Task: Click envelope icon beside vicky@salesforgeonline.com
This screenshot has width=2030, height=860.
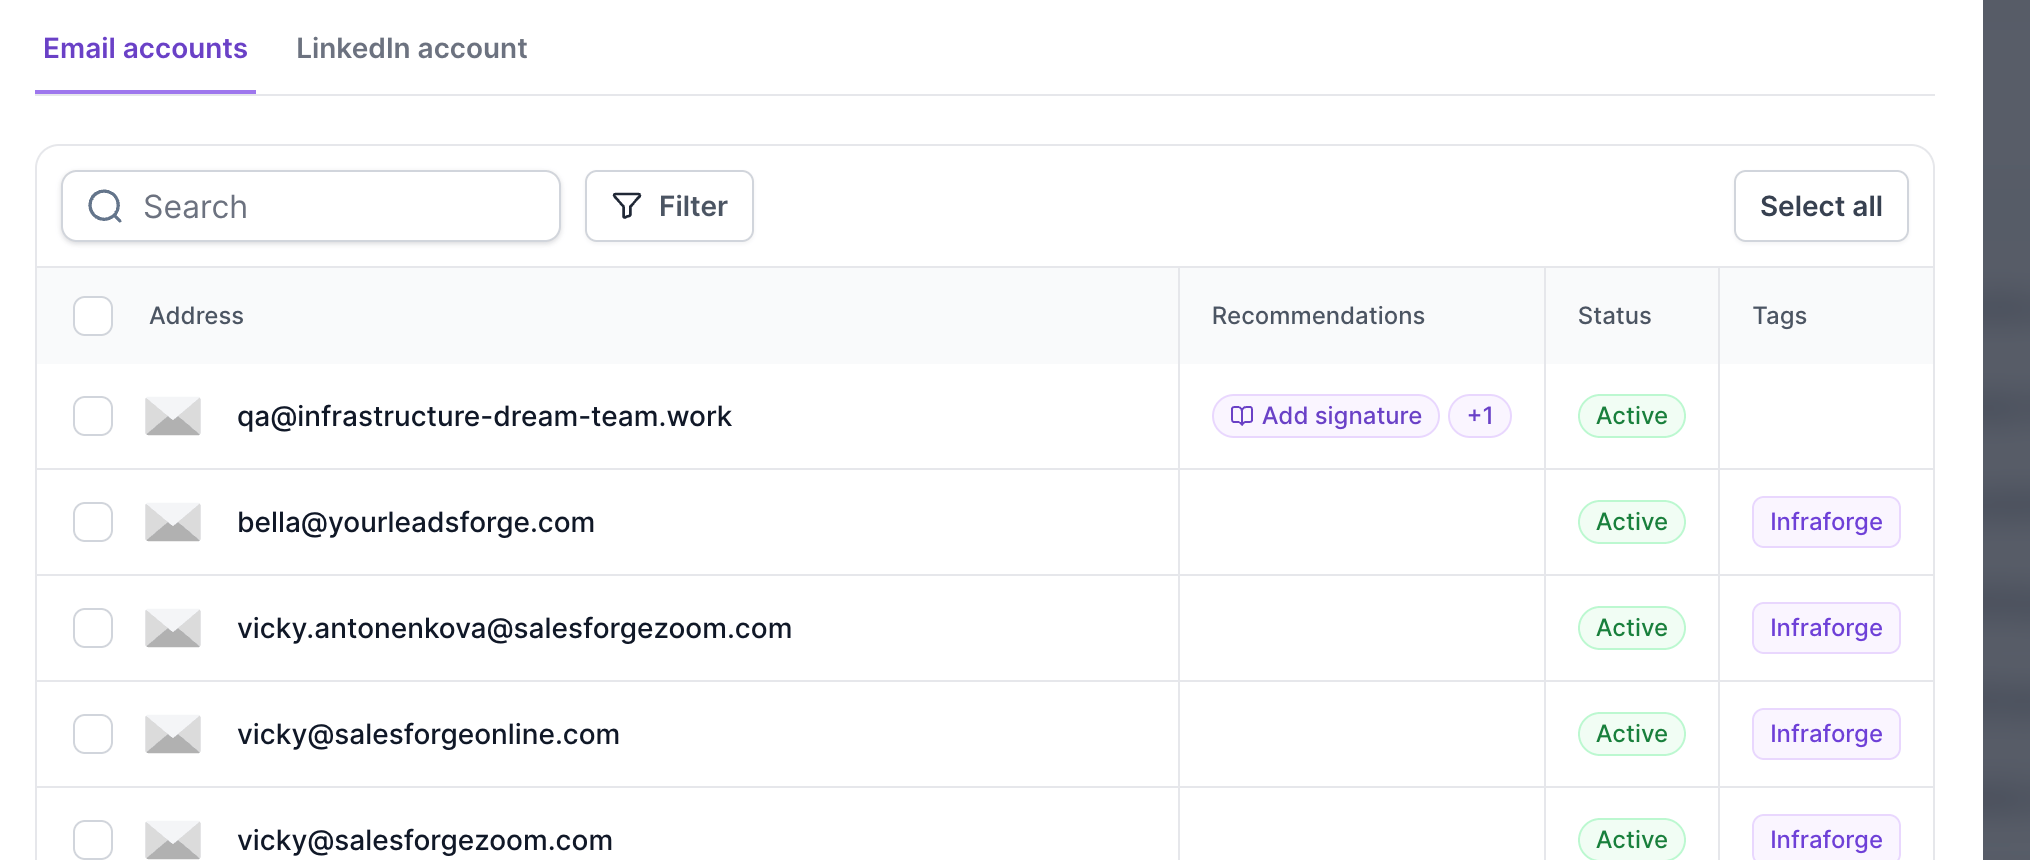Action: pyautogui.click(x=173, y=734)
